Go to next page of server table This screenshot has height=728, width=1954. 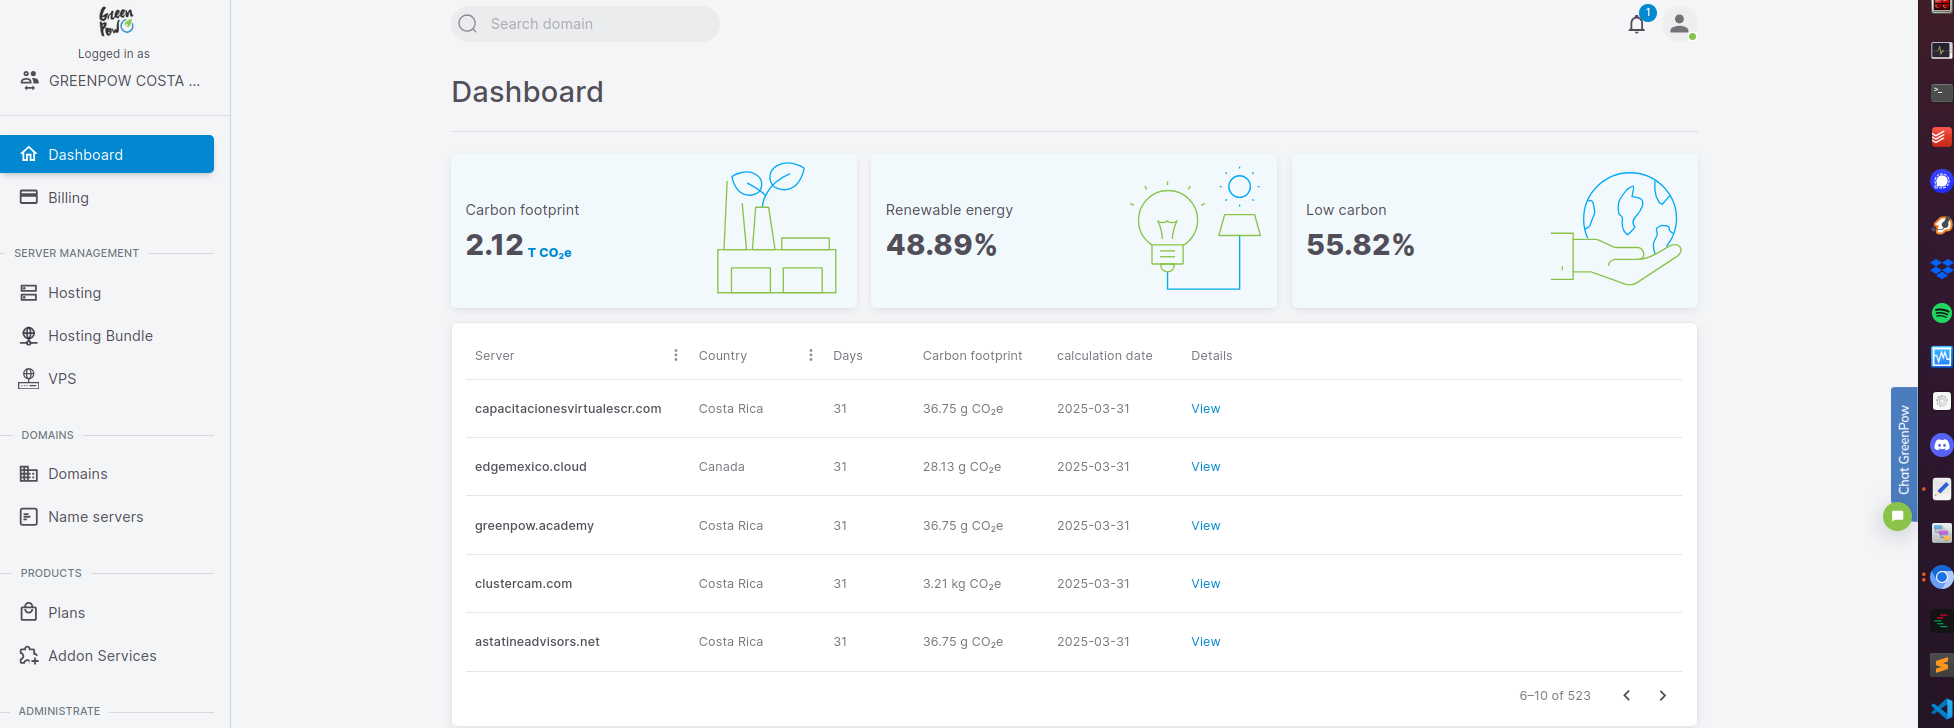(x=1662, y=696)
